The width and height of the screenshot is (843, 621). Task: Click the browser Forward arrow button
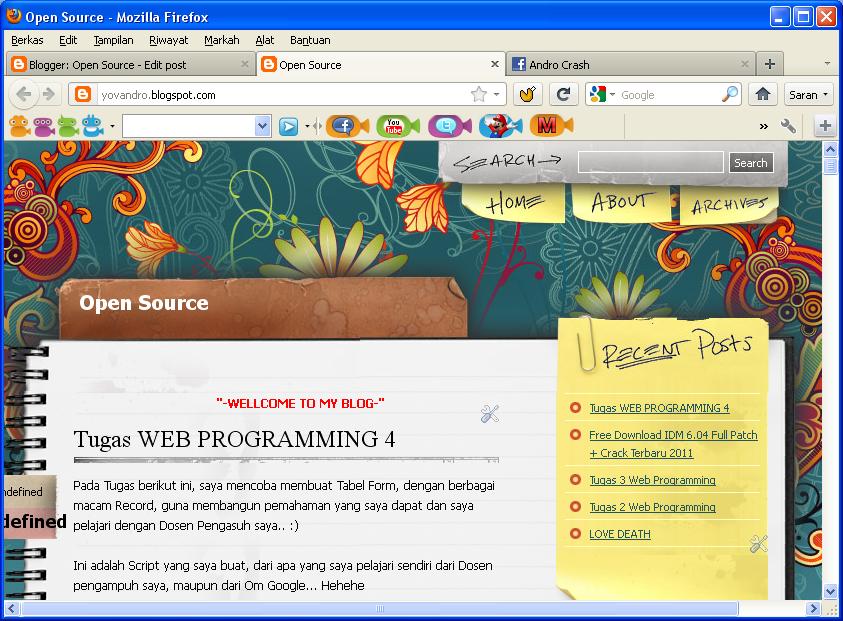coord(48,95)
